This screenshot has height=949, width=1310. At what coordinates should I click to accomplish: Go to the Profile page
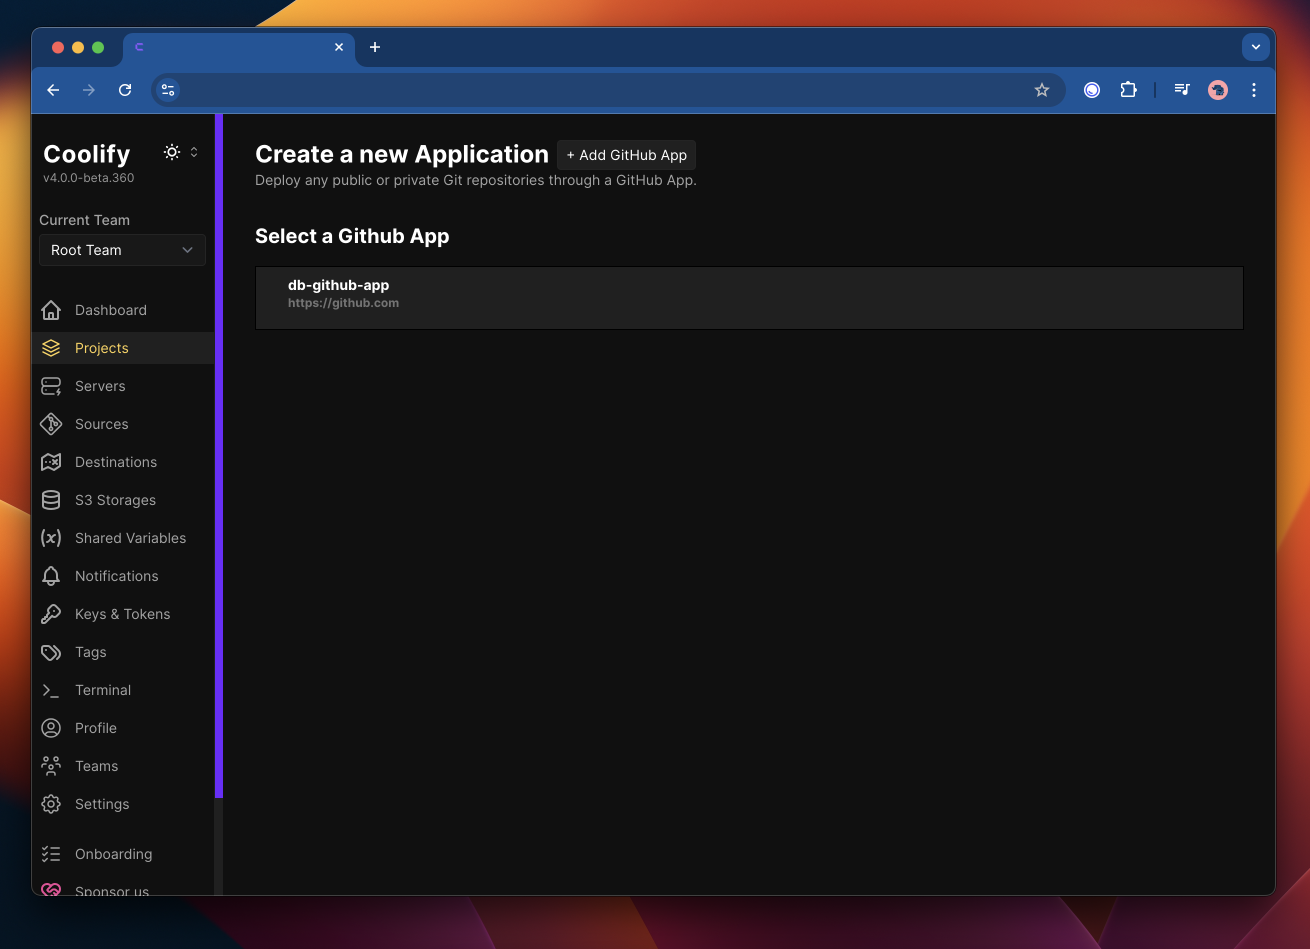click(122, 728)
